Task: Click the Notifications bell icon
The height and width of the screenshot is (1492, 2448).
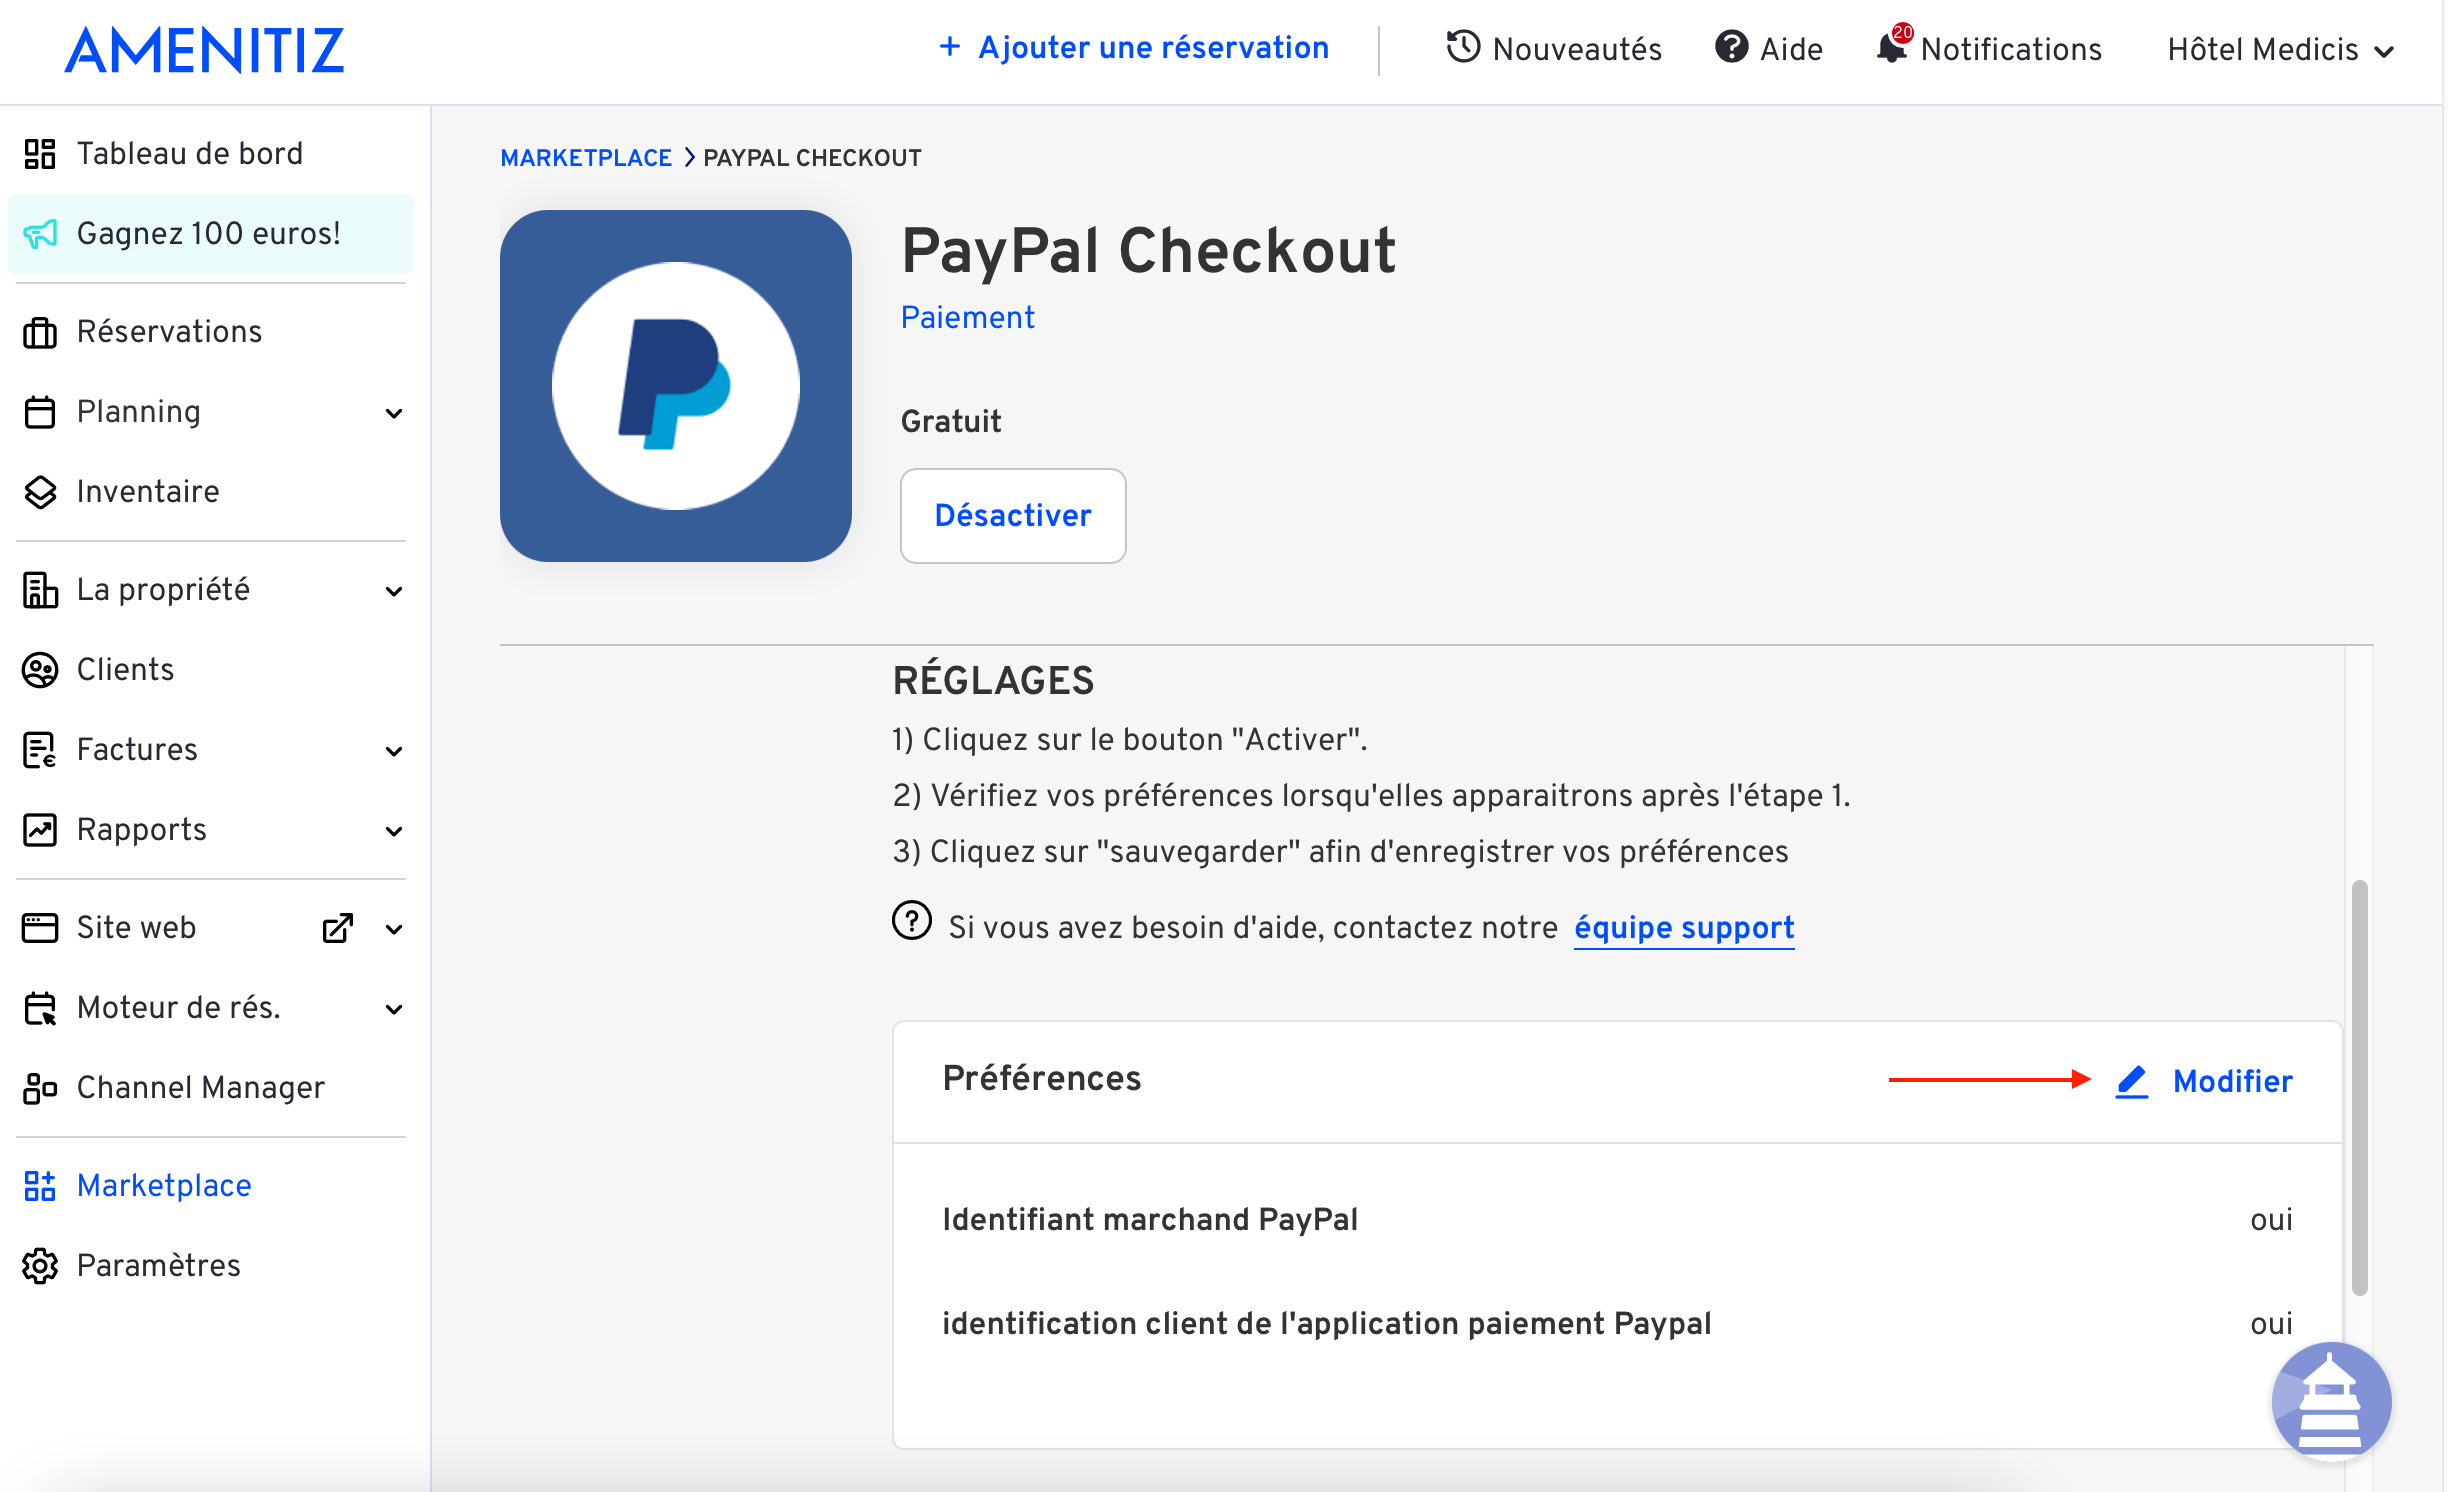Action: [1891, 48]
